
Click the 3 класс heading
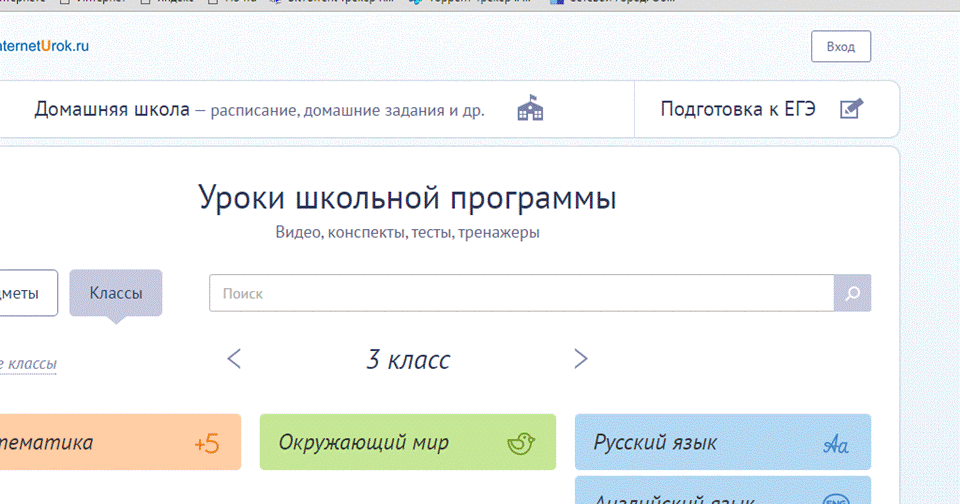click(408, 359)
